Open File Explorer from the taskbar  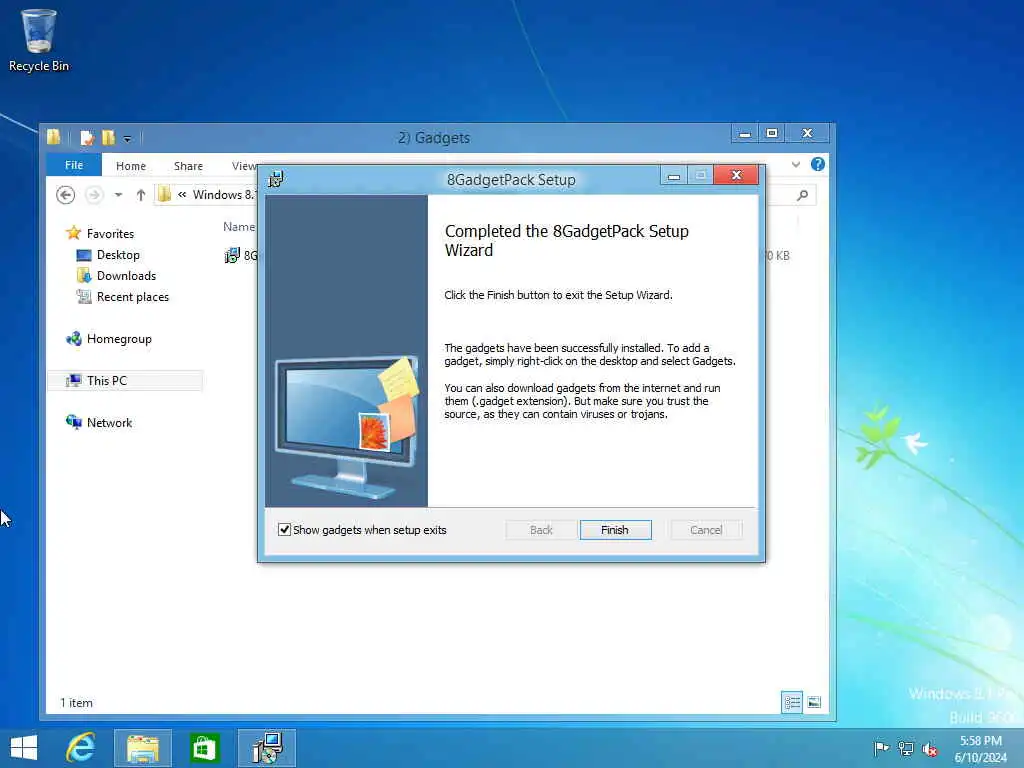(x=143, y=748)
